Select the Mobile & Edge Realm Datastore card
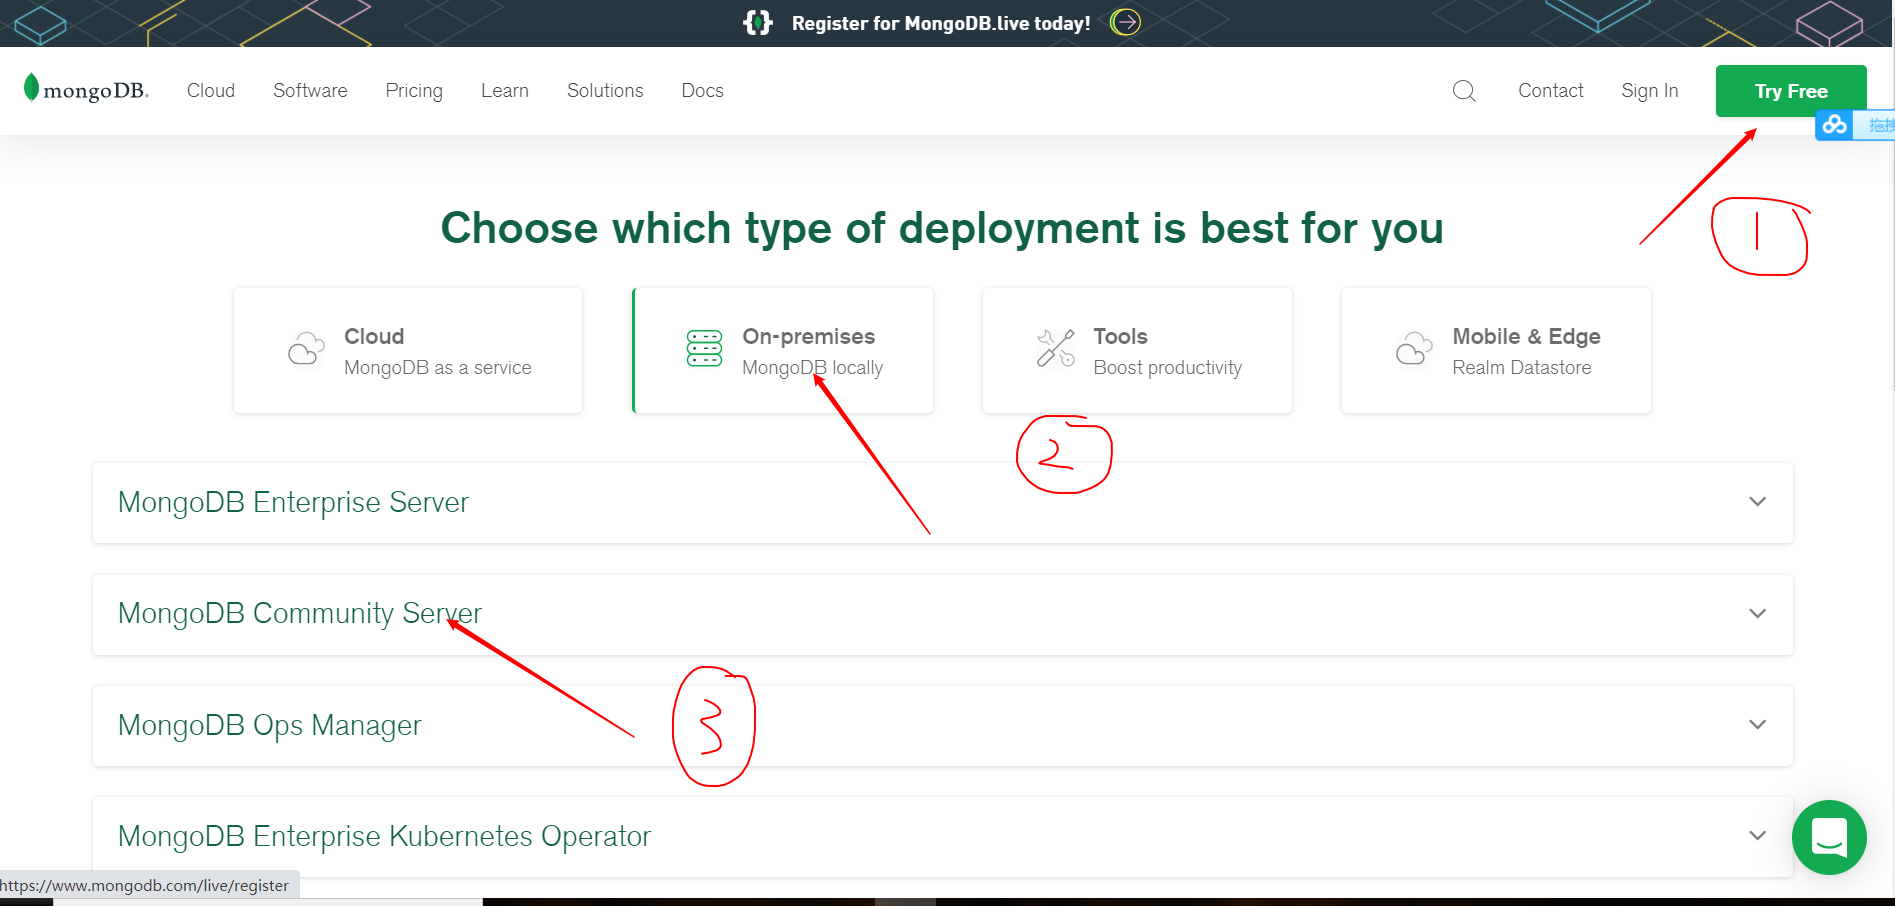 (1496, 351)
